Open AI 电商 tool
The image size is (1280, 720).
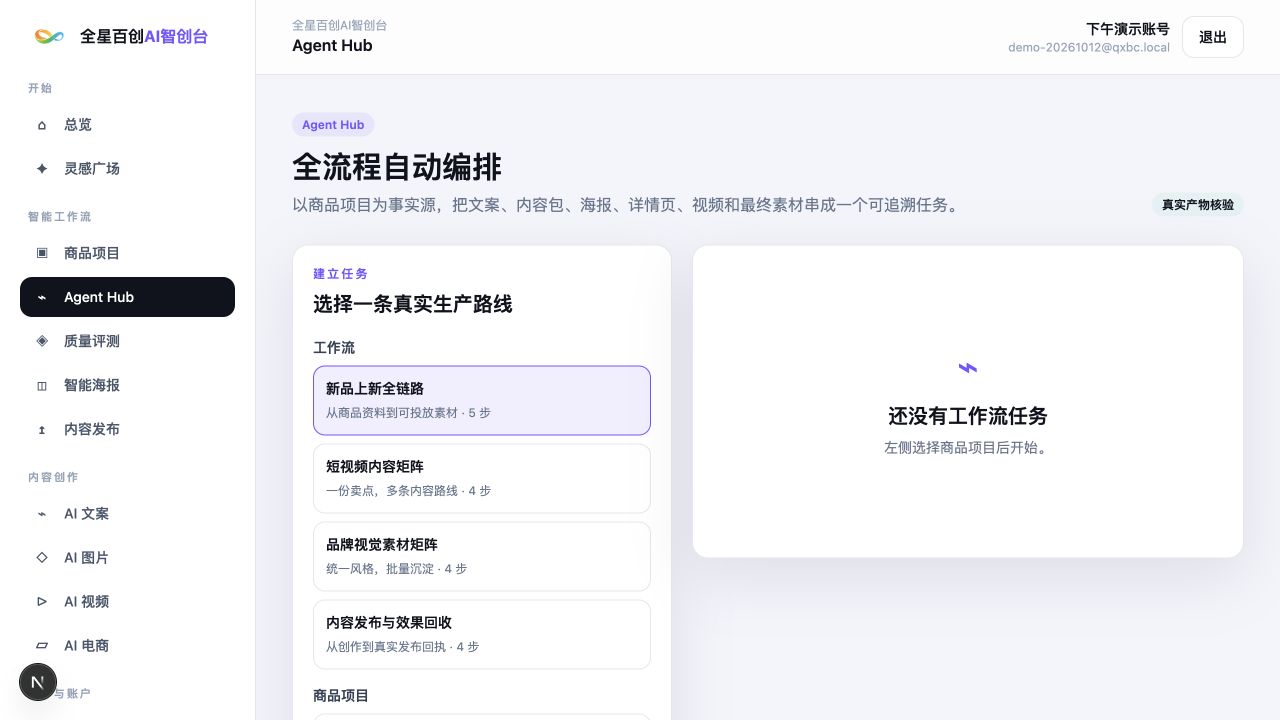click(x=127, y=646)
